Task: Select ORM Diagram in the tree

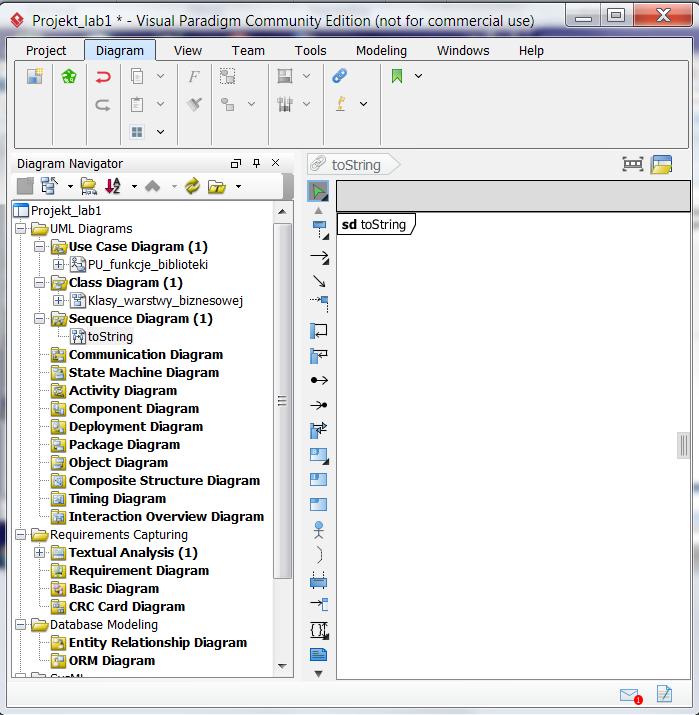Action: (x=112, y=660)
